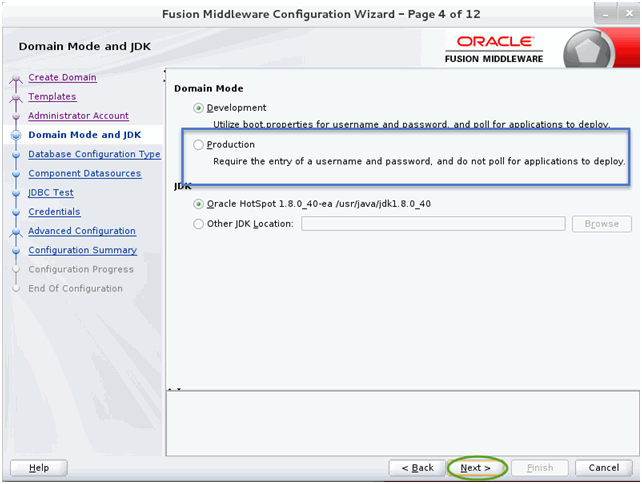642x484 pixels.
Task: Jump to the Advanced Configuration step
Action: click(x=82, y=231)
